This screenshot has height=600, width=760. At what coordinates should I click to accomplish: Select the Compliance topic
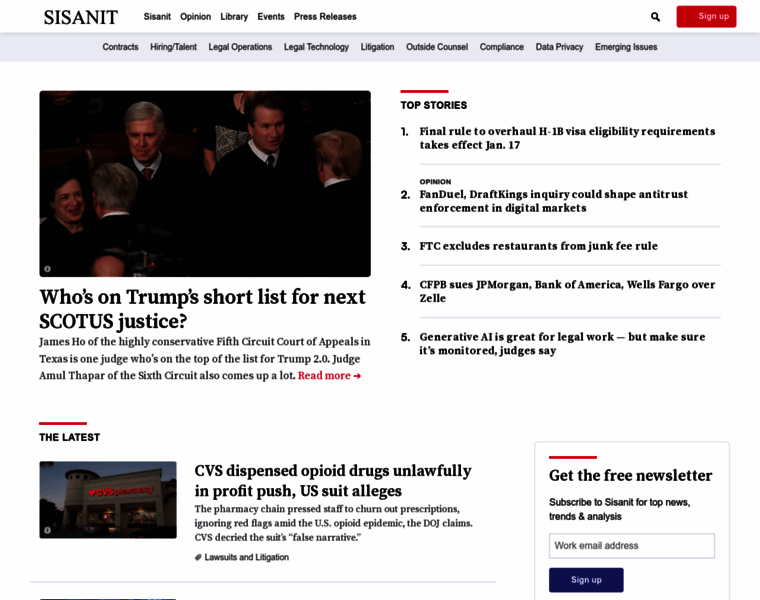click(502, 47)
